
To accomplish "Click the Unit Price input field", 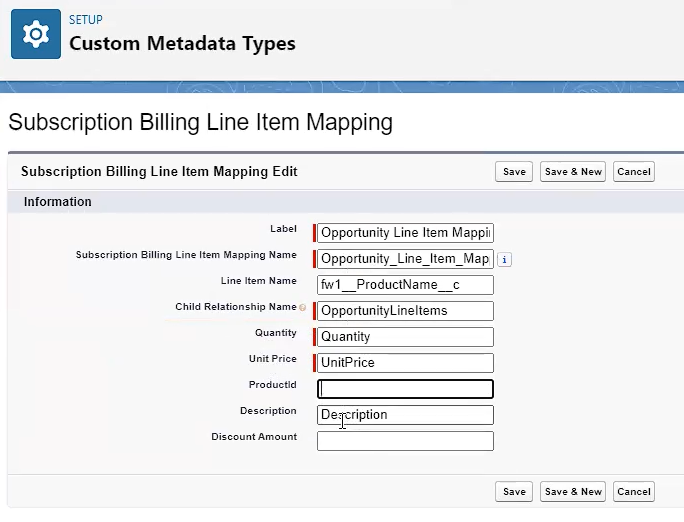I will point(405,363).
